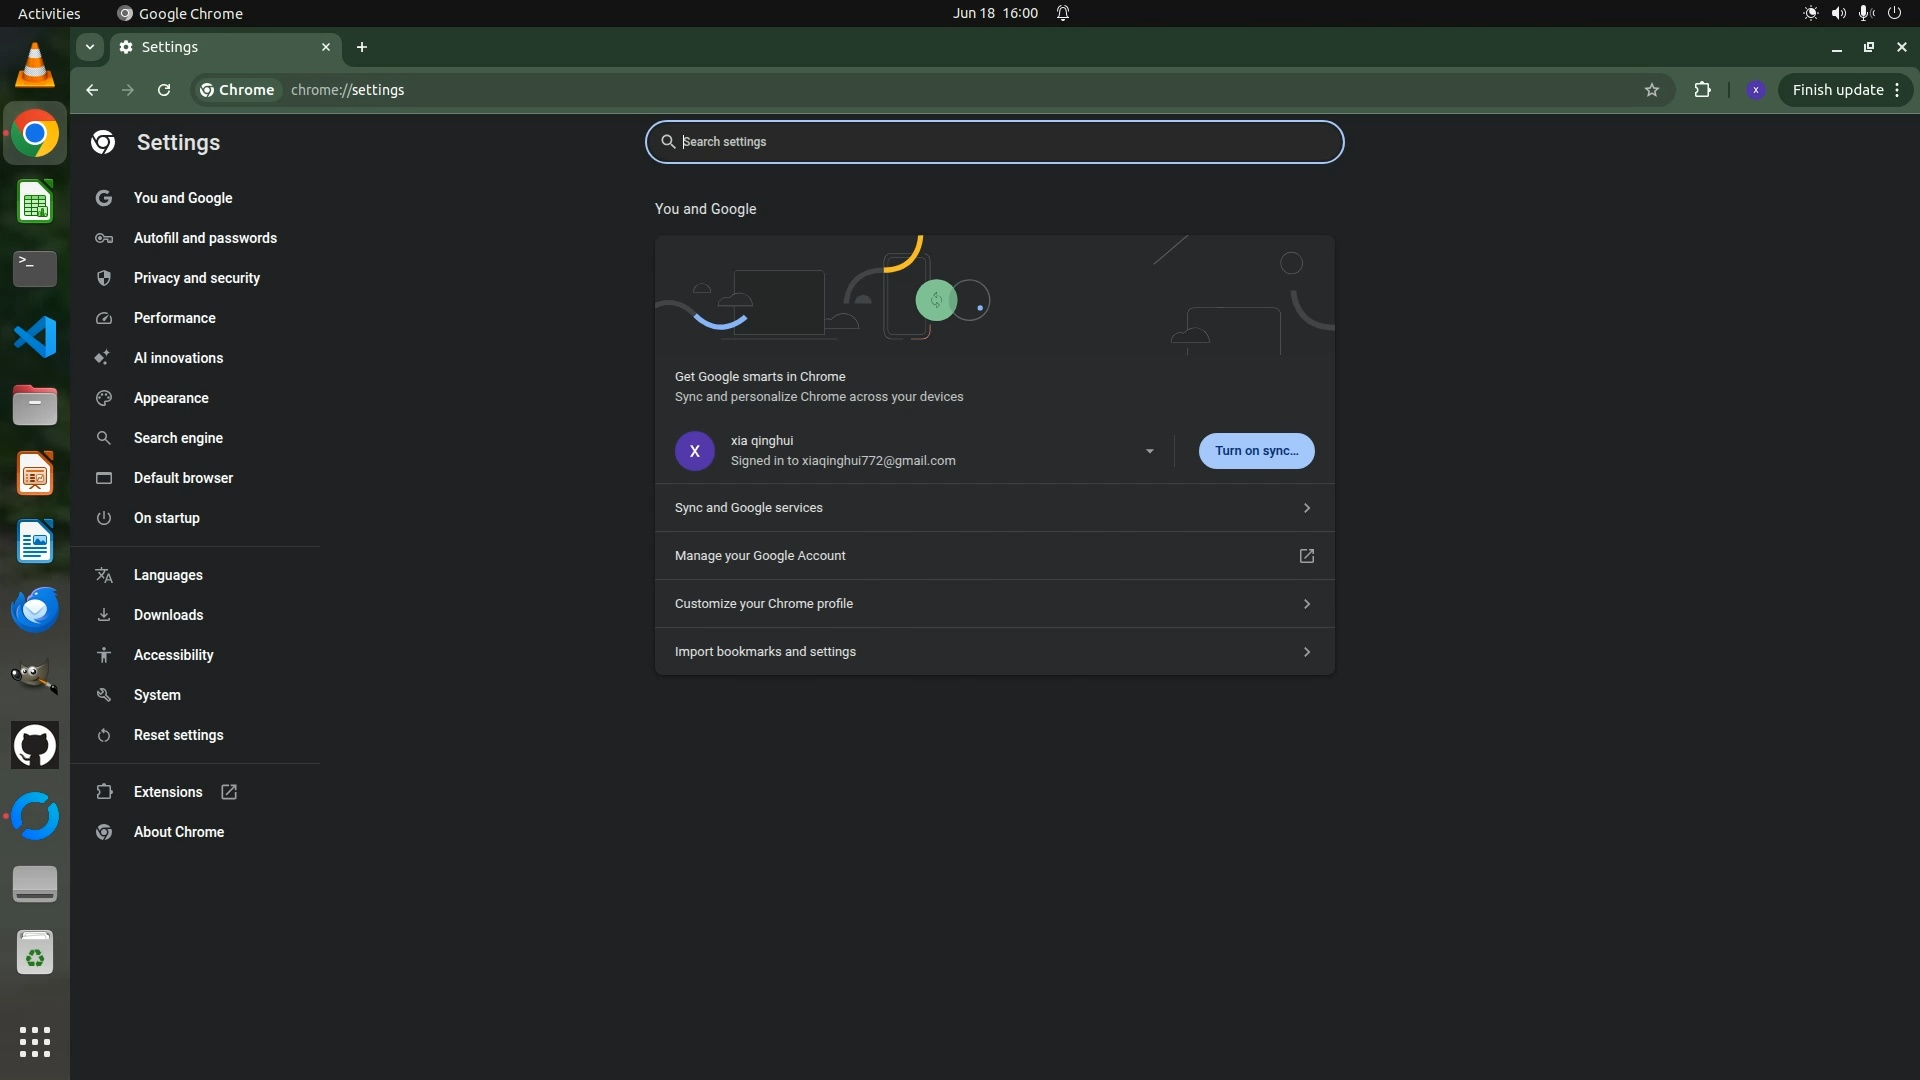Open Privacy and security settings section
The height and width of the screenshot is (1080, 1920).
(x=196, y=278)
